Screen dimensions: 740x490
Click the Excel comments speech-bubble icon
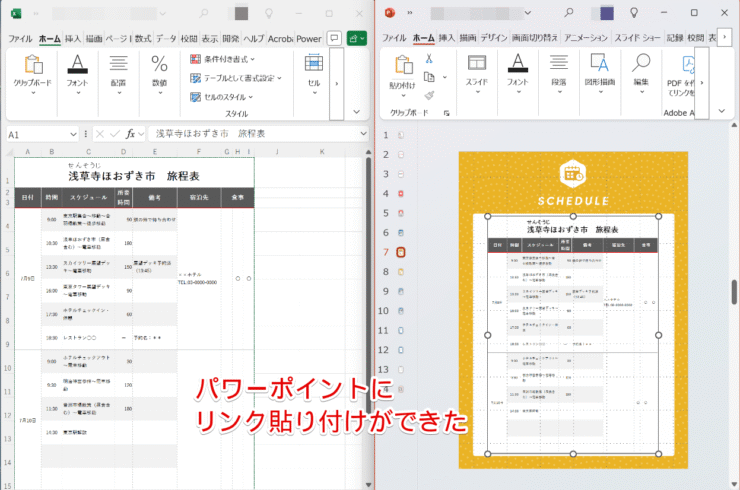click(334, 38)
